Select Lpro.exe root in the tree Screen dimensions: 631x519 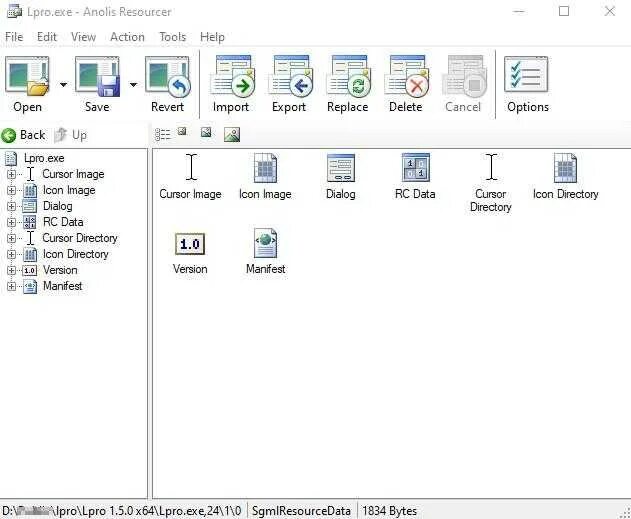(x=44, y=158)
